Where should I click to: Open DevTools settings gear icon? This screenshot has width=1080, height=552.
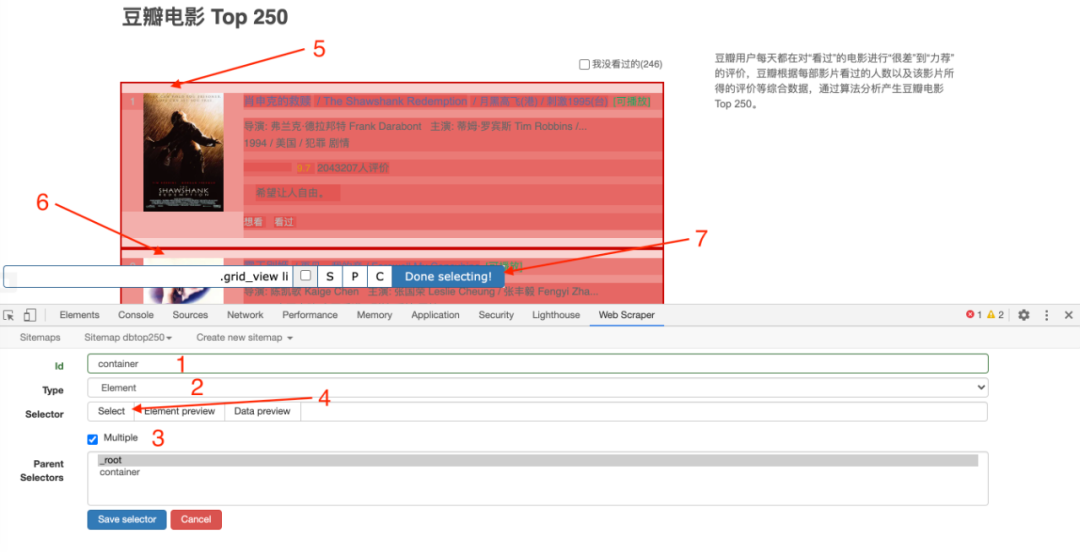coord(1024,315)
